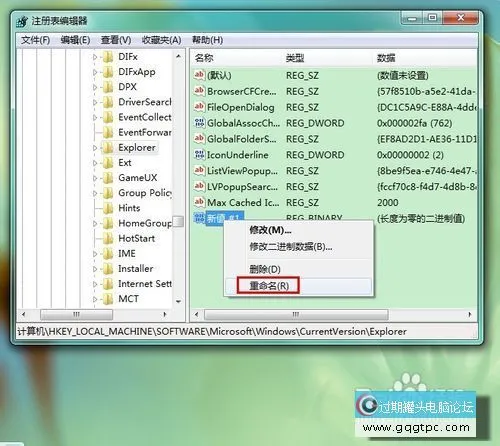The image size is (500, 446).
Task: Expand the Internet Sett tree node
Action: (x=95, y=284)
